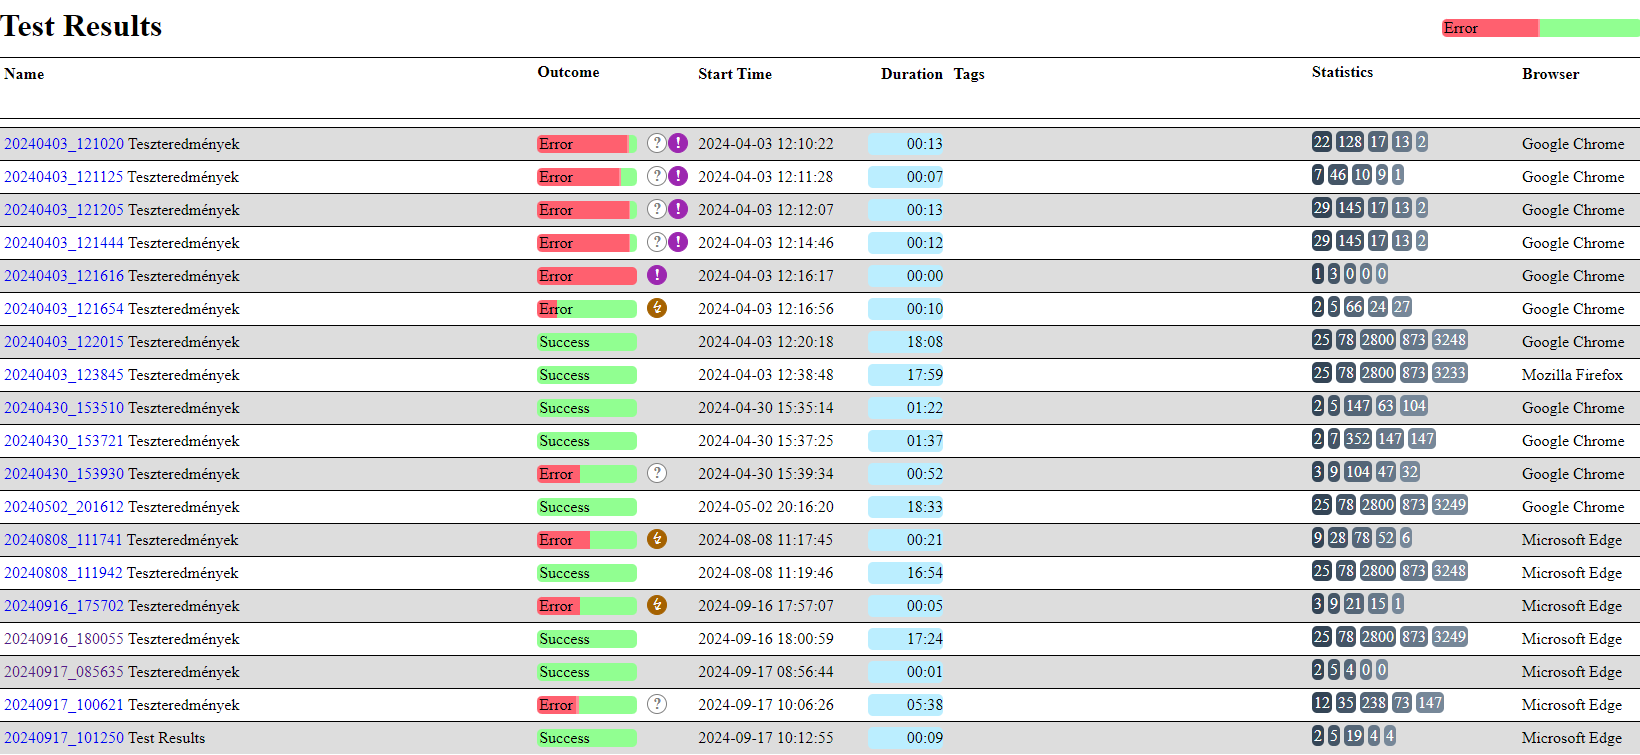The width and height of the screenshot is (1640, 755).
Task: Click the question mark icon for run 20240403_121125
Action: tap(657, 176)
